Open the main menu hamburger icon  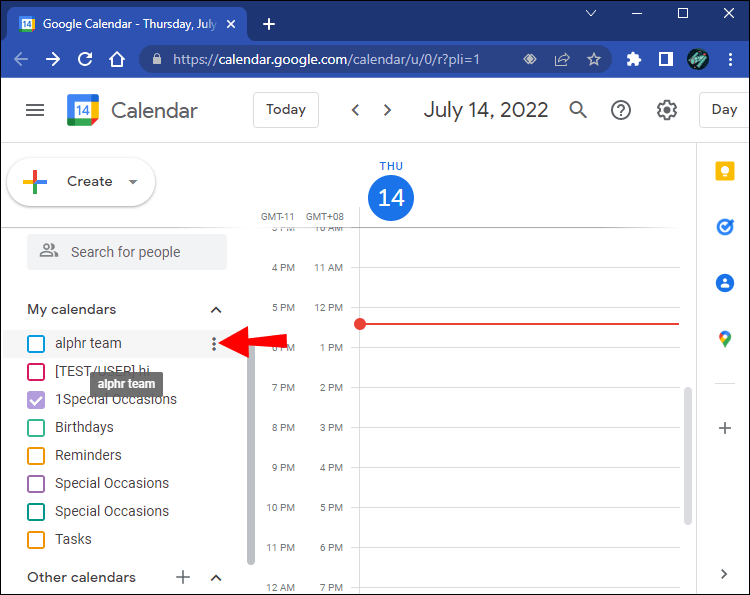pyautogui.click(x=35, y=110)
